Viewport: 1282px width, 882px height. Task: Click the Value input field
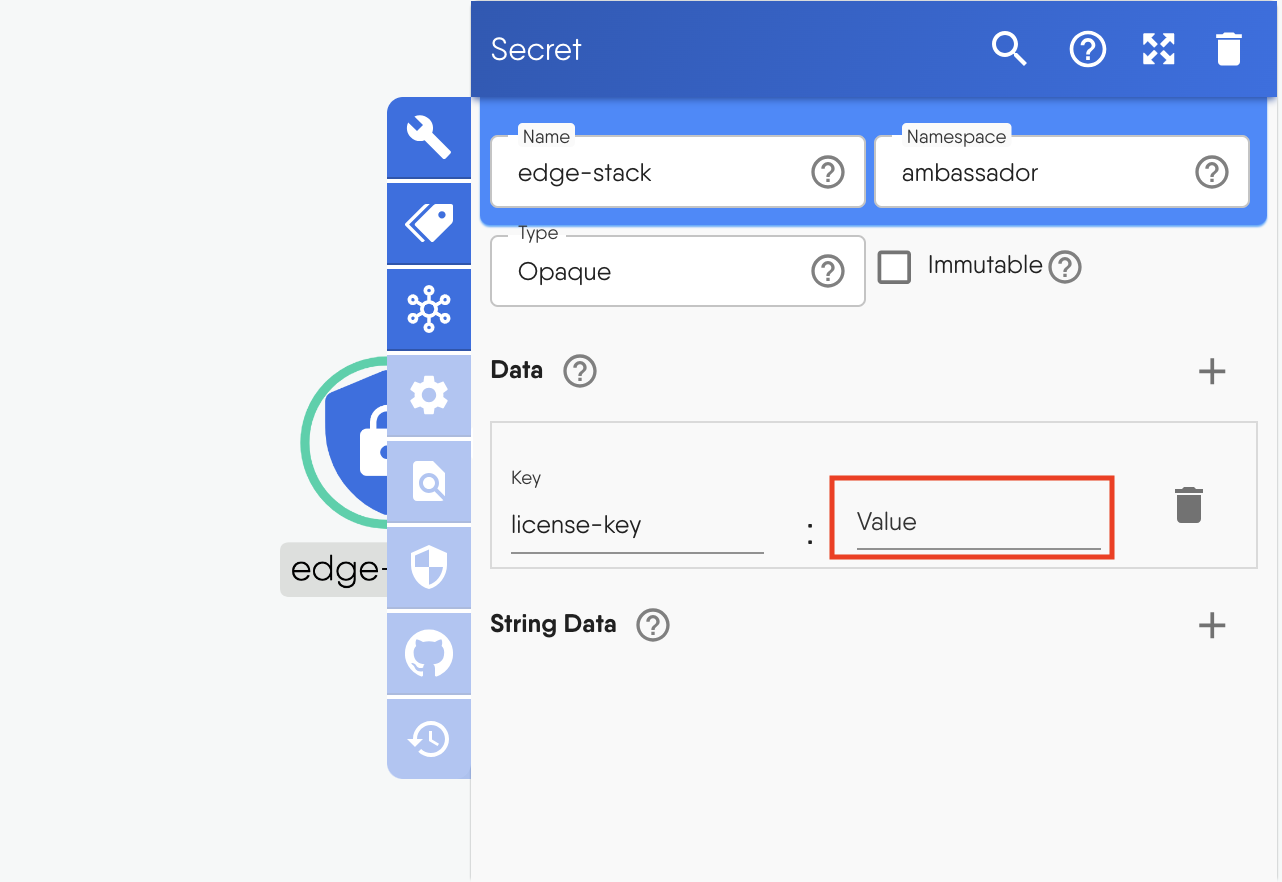click(977, 523)
